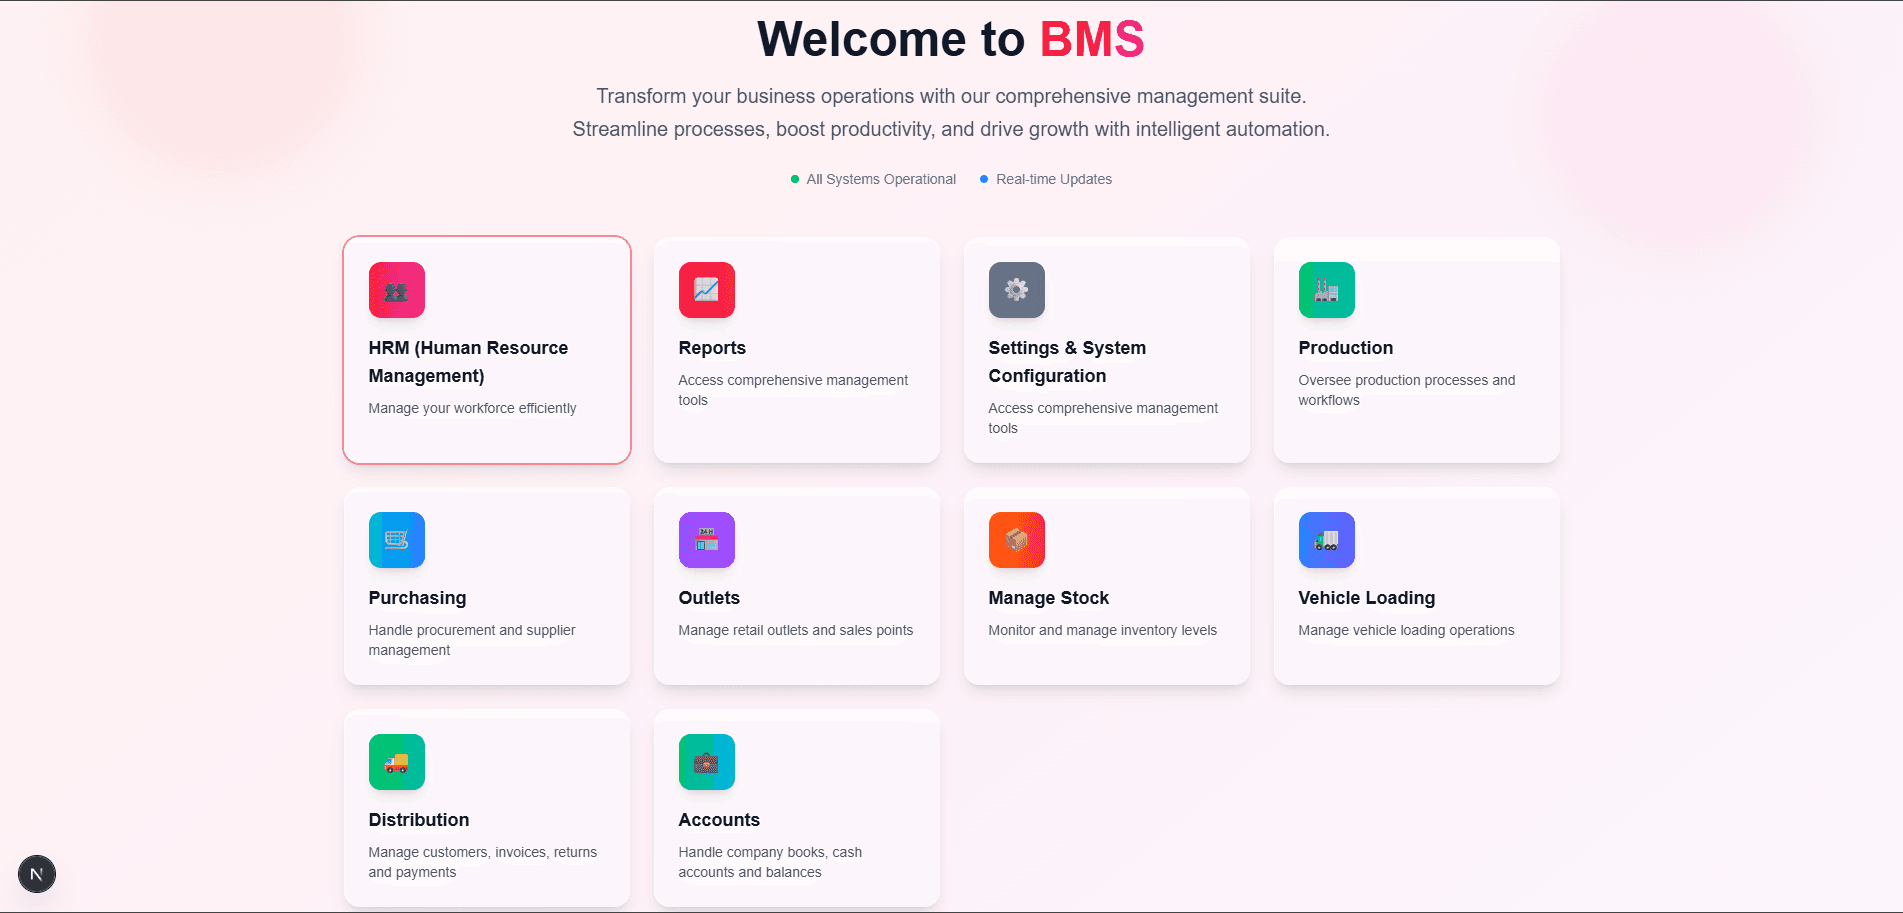Click the Distribution delivery truck icon
The width and height of the screenshot is (1903, 913).
point(396,762)
